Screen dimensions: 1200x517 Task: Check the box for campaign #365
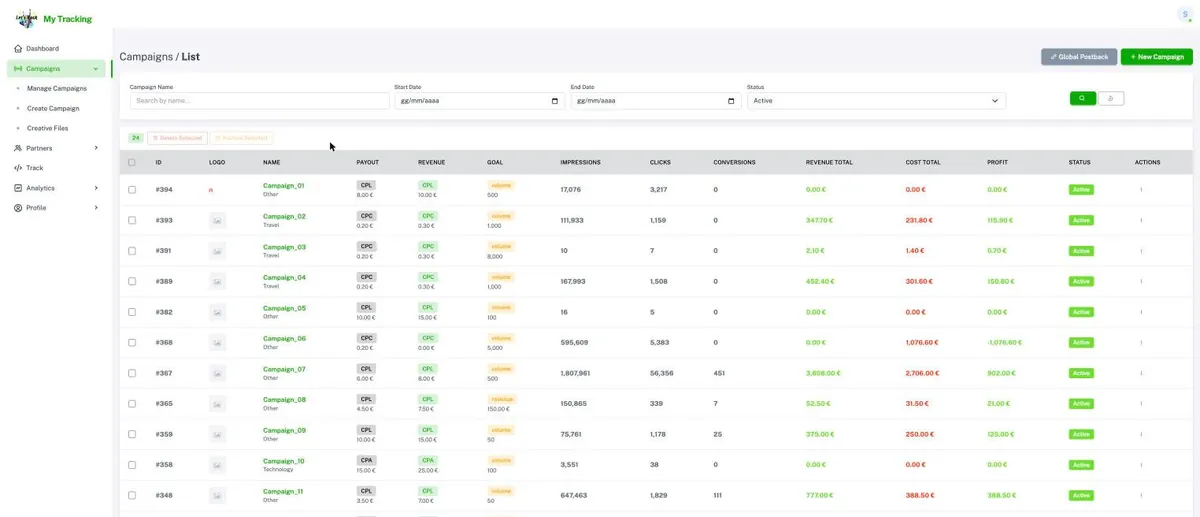click(x=132, y=403)
